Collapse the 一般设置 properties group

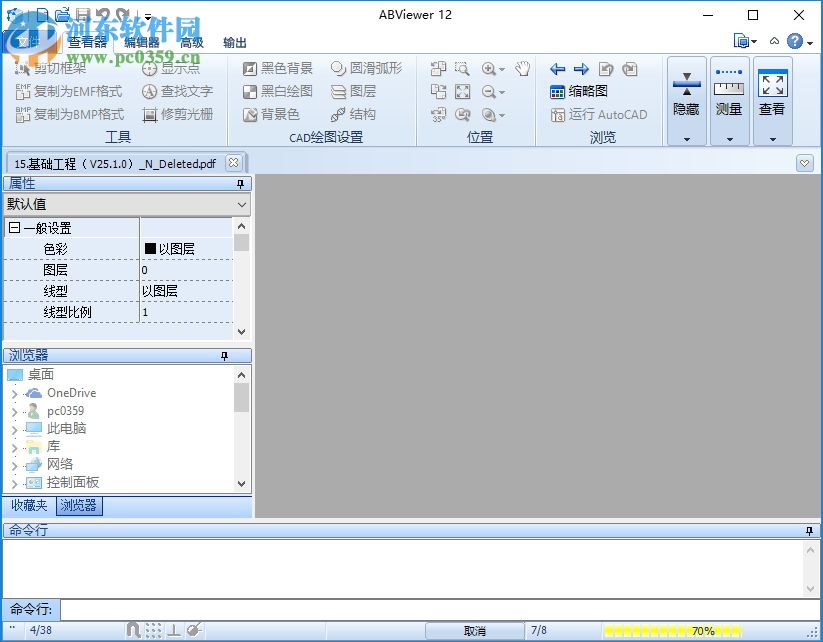[12, 227]
